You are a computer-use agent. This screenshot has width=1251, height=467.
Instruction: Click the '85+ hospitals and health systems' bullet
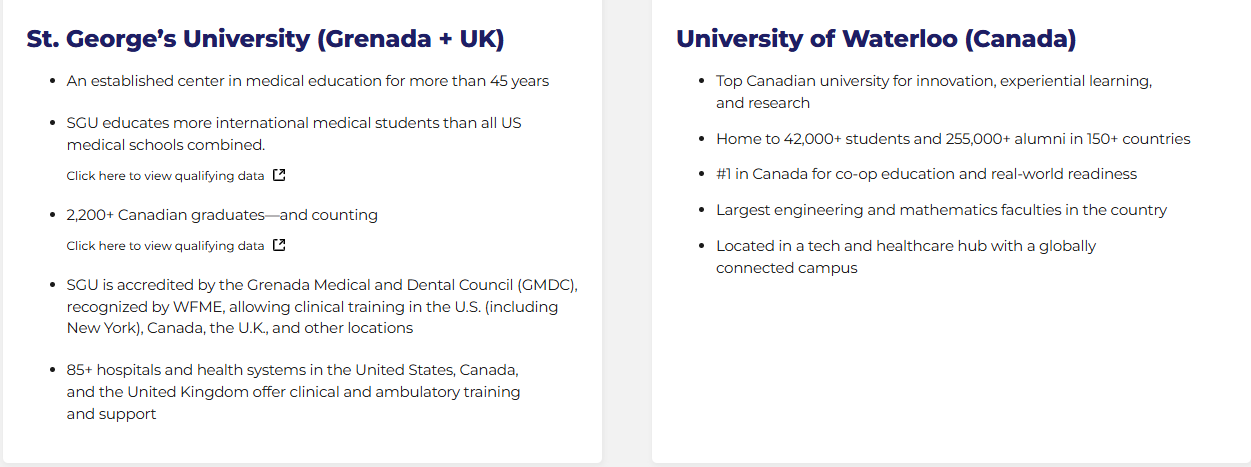[293, 392]
